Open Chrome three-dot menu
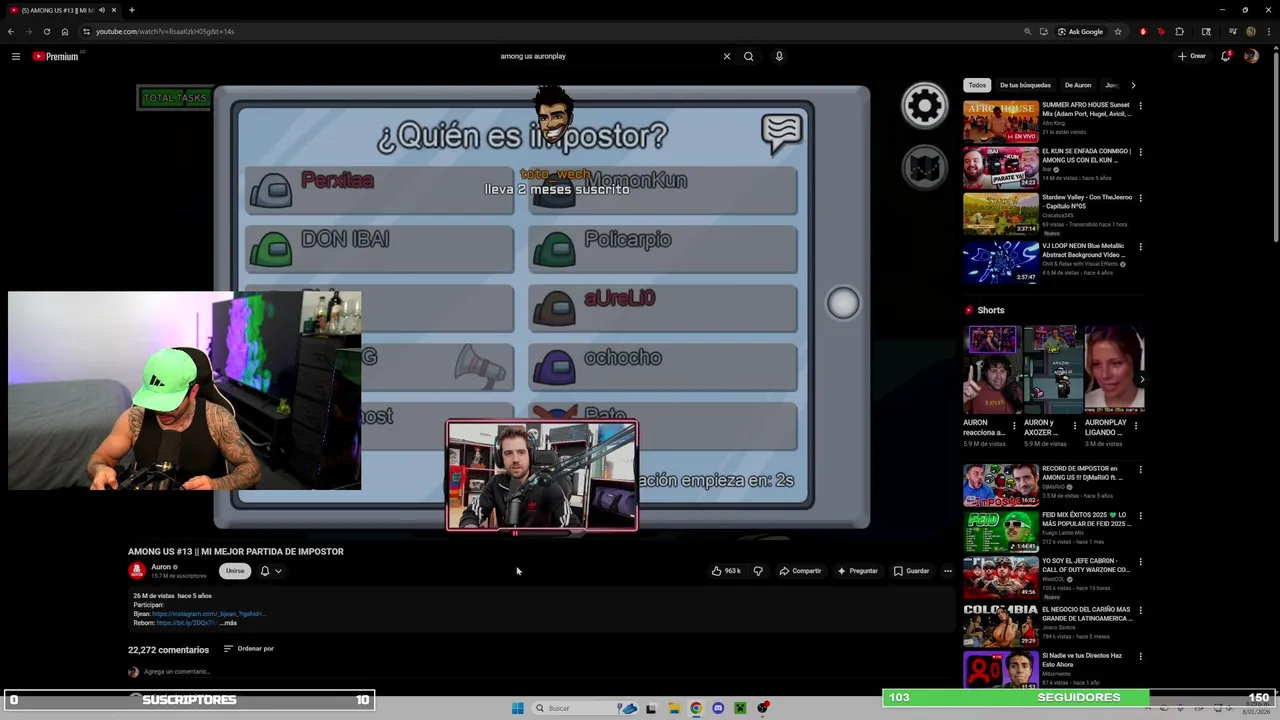1280x720 pixels. [x=1268, y=31]
